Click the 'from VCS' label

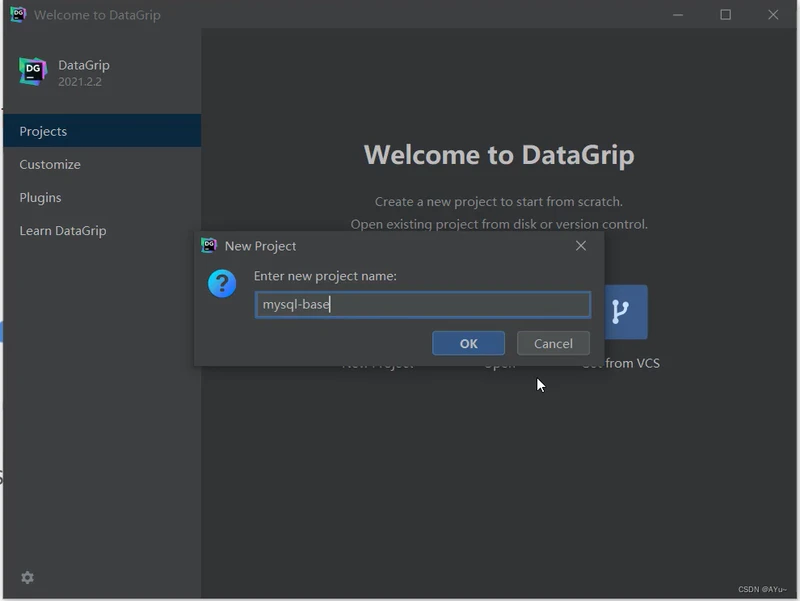coord(632,363)
